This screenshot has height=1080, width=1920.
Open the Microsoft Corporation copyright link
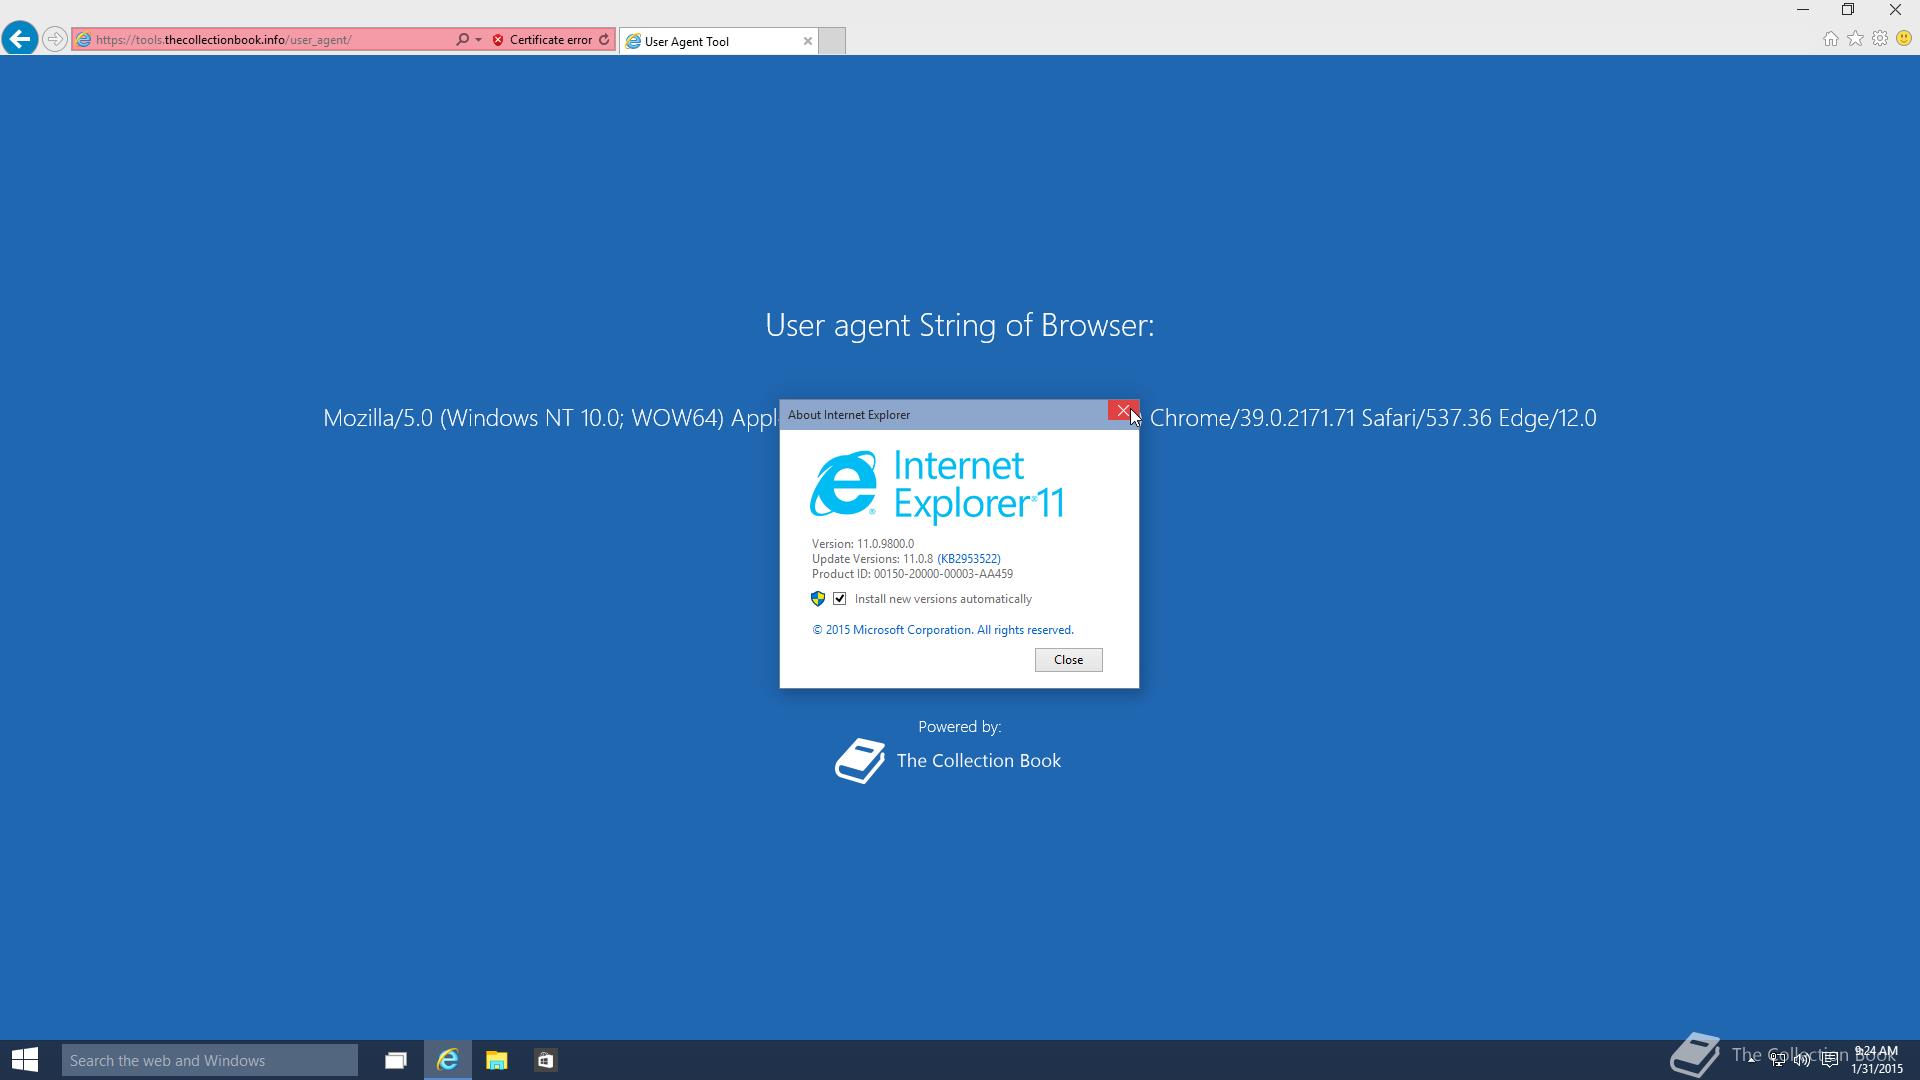942,630
